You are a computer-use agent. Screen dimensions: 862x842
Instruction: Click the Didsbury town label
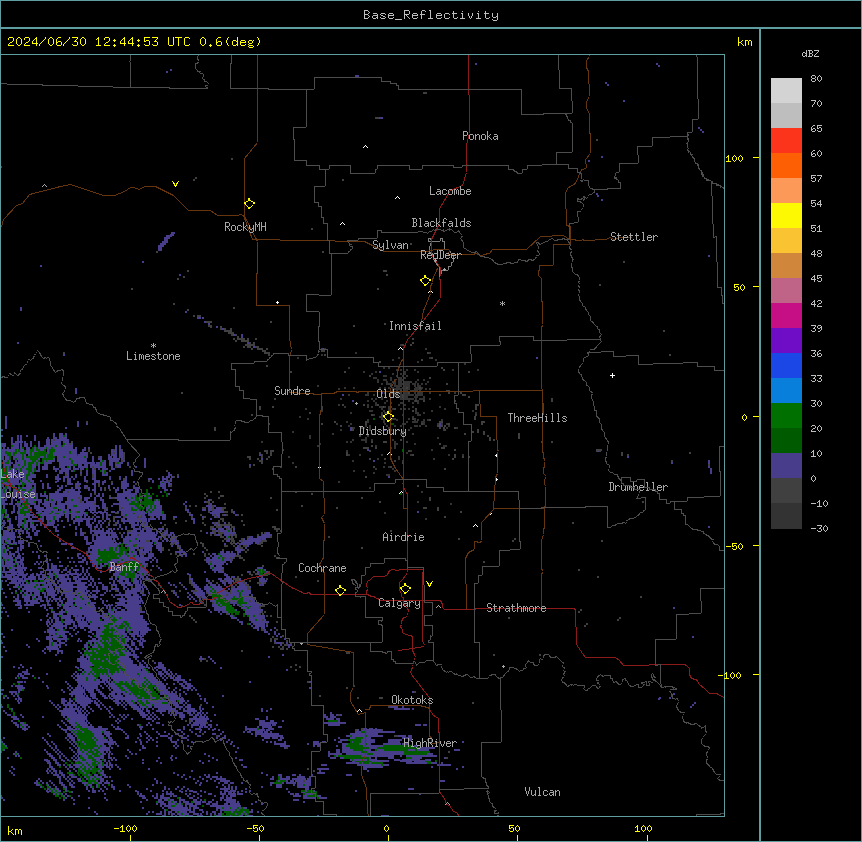(x=383, y=431)
